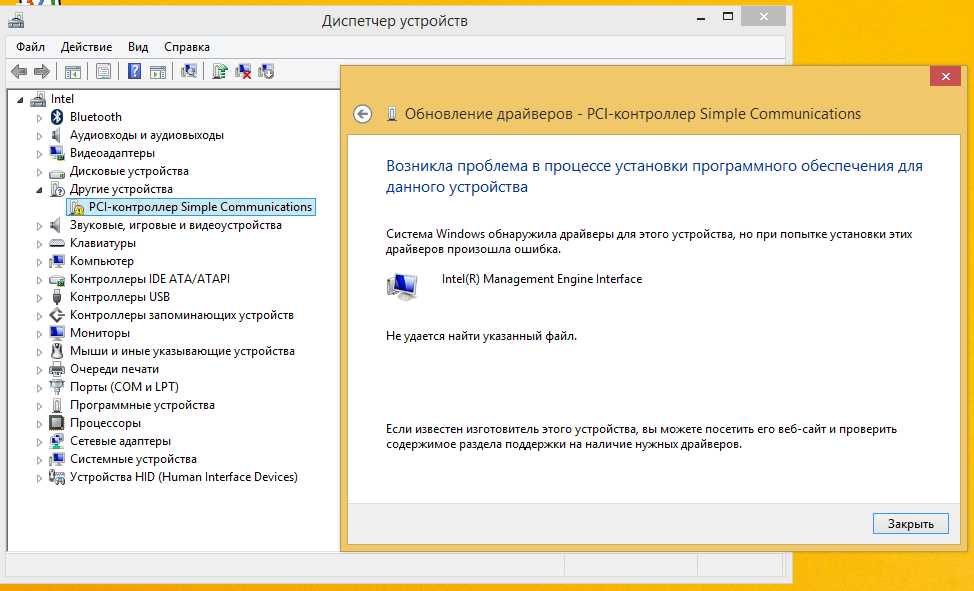The width and height of the screenshot is (974, 591).
Task: Select the Очереди печати row
Action: (114, 369)
